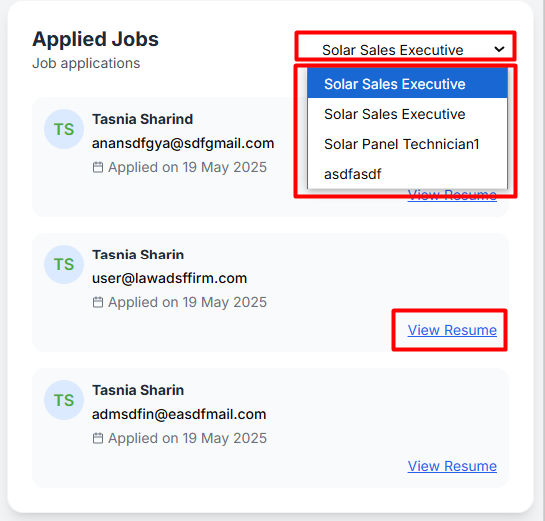Choose second Solar Sales Executive option
This screenshot has height=521, width=545.
point(407,114)
